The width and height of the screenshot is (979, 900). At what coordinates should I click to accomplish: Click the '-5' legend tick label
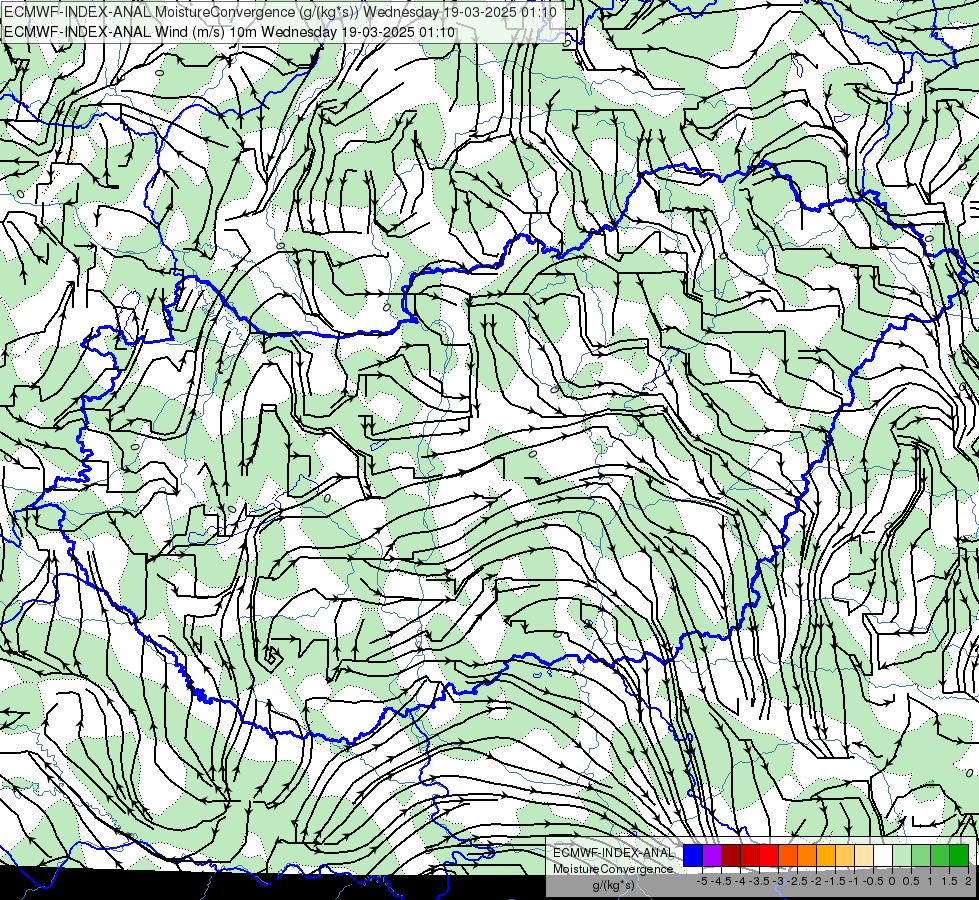click(702, 881)
